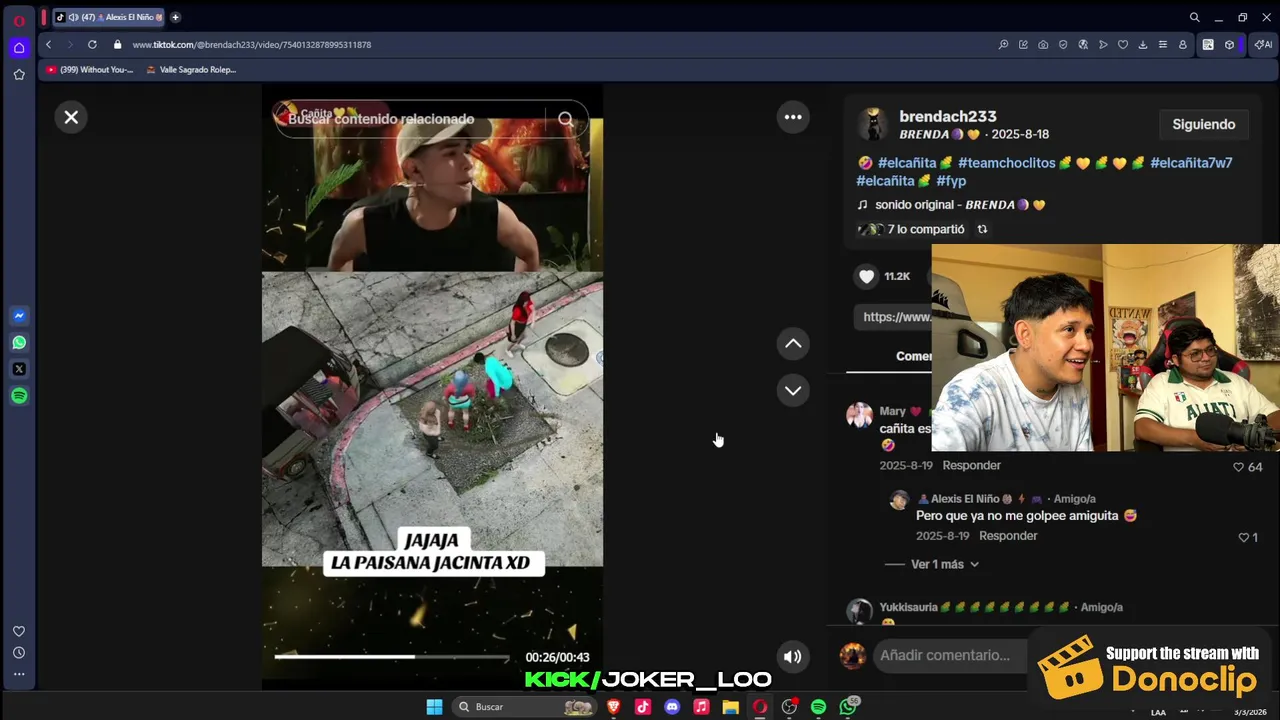The height and width of the screenshot is (720, 1280).
Task: Toggle the Siguiendo follow button
Action: pyautogui.click(x=1204, y=124)
